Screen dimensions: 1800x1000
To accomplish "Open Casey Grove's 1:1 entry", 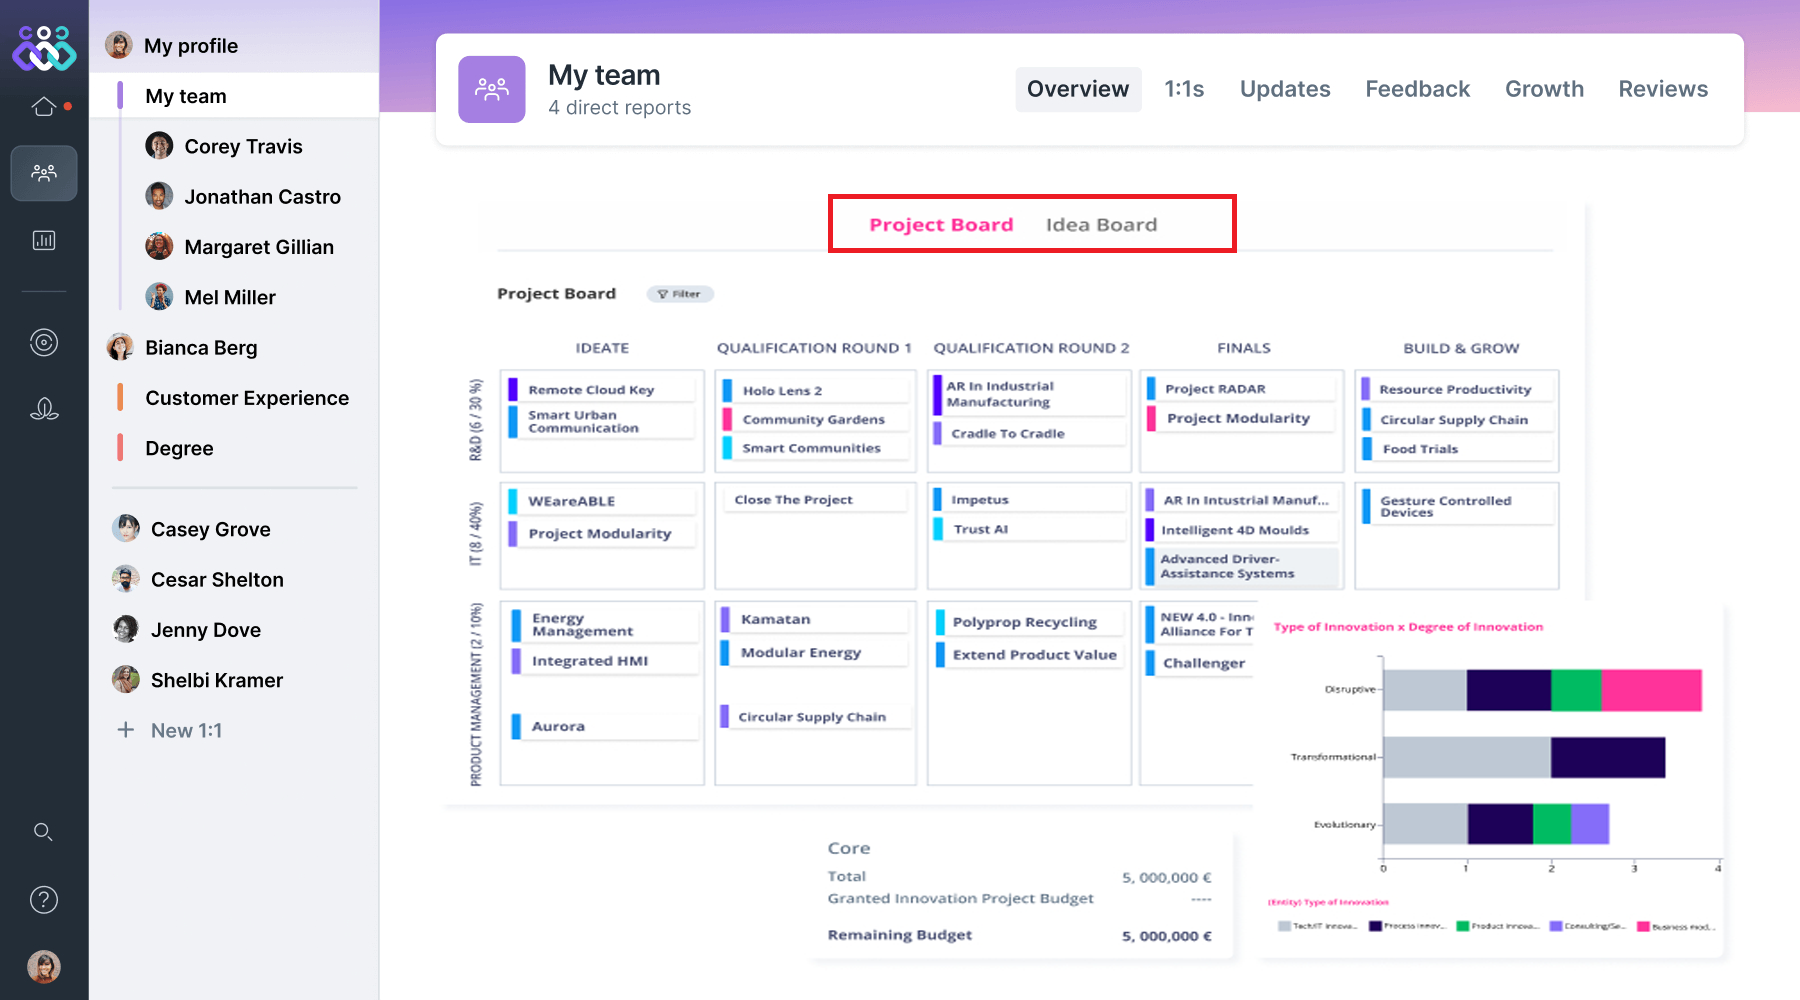I will click(x=210, y=529).
